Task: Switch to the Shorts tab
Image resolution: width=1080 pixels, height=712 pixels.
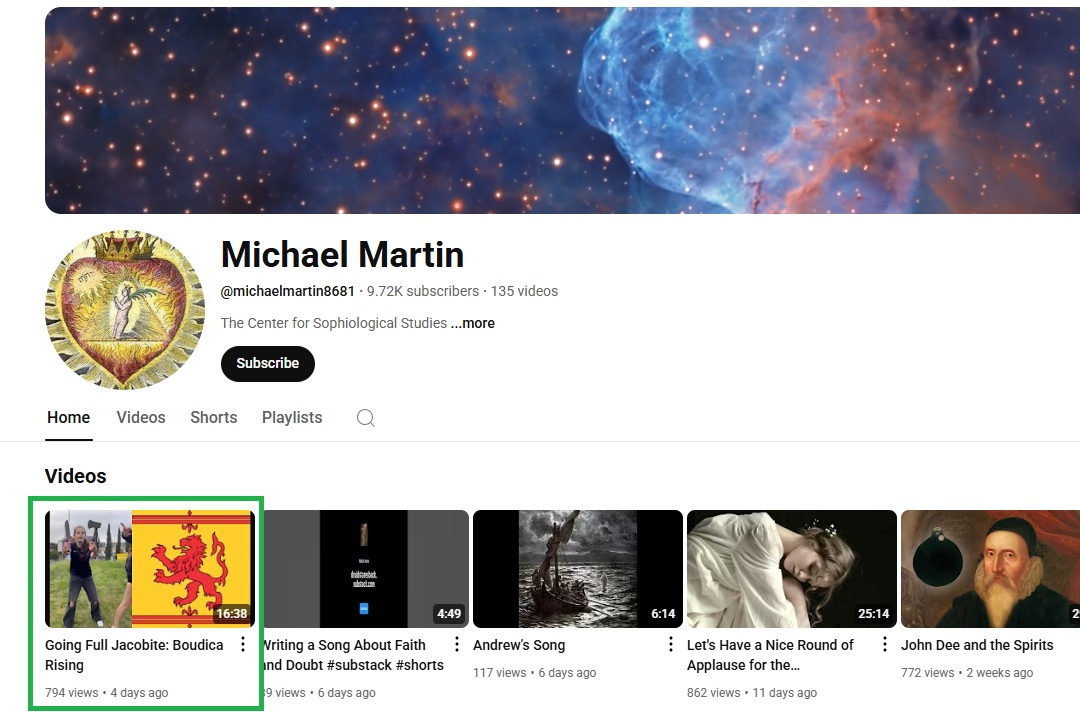Action: (x=214, y=417)
